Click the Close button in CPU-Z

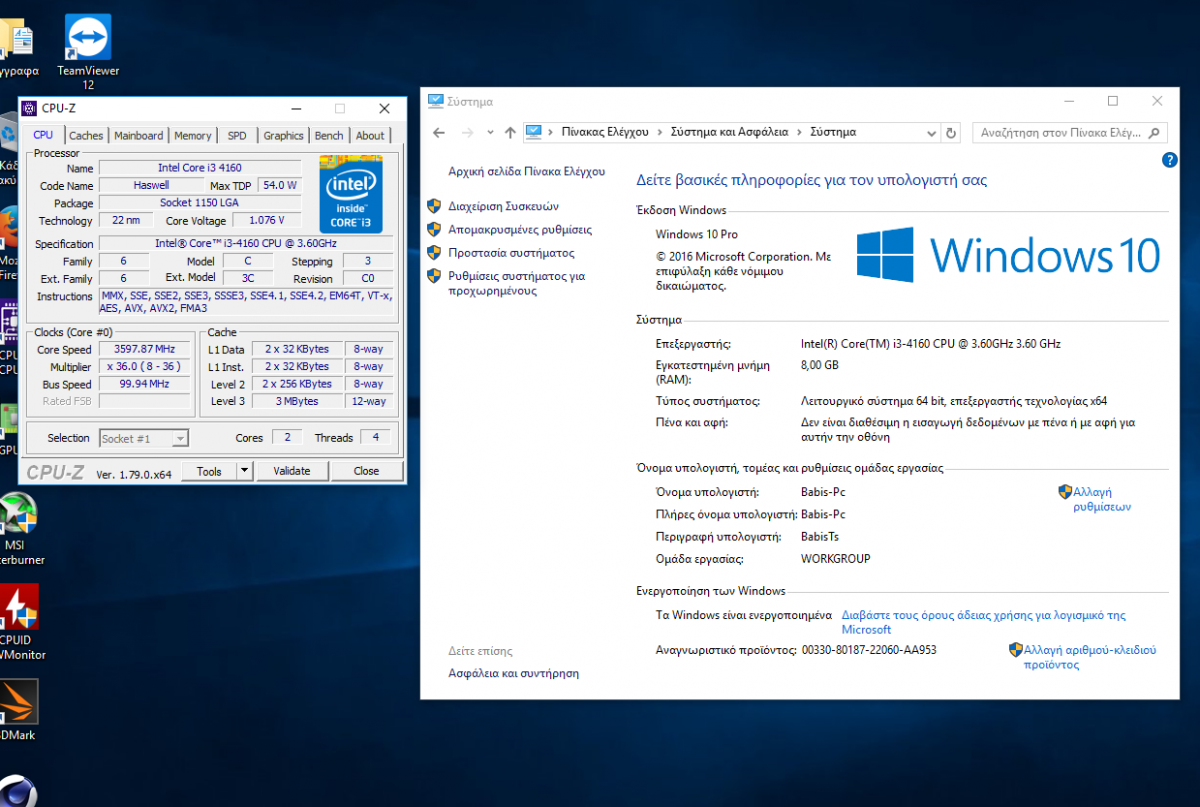pyautogui.click(x=366, y=471)
